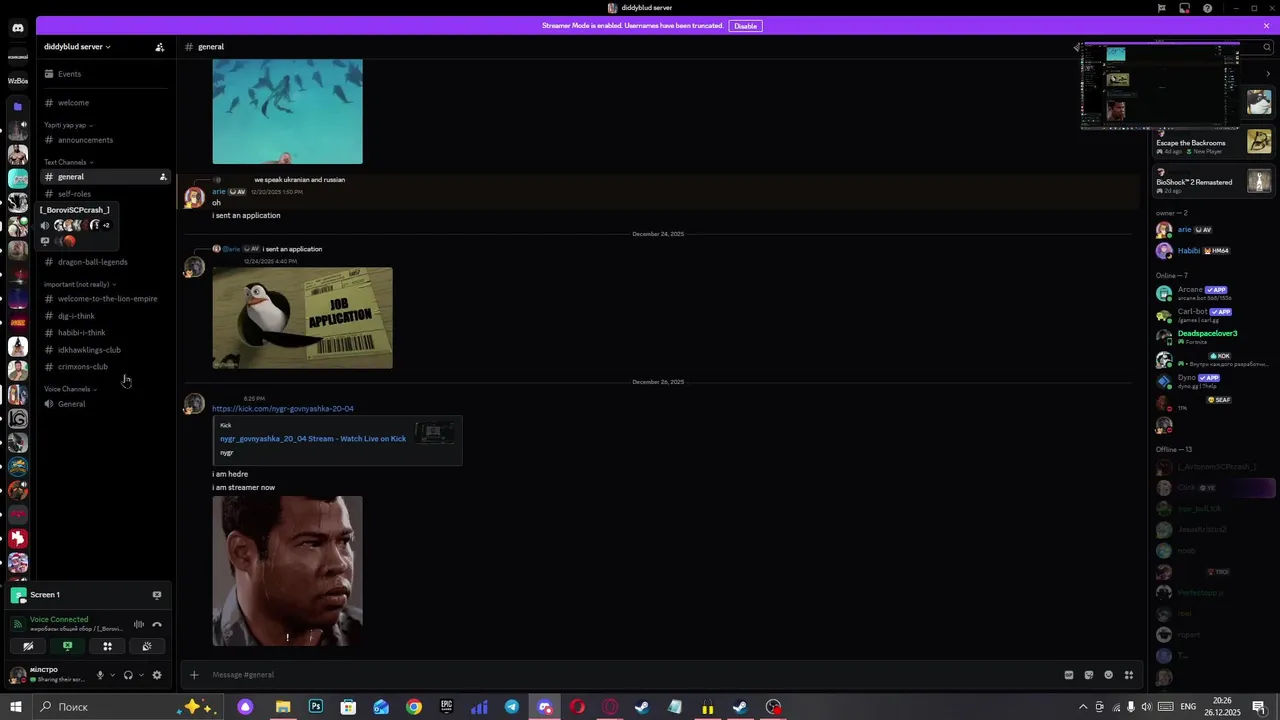Open sticker picker in message bar
Image resolution: width=1280 pixels, height=720 pixels.
tap(1089, 675)
